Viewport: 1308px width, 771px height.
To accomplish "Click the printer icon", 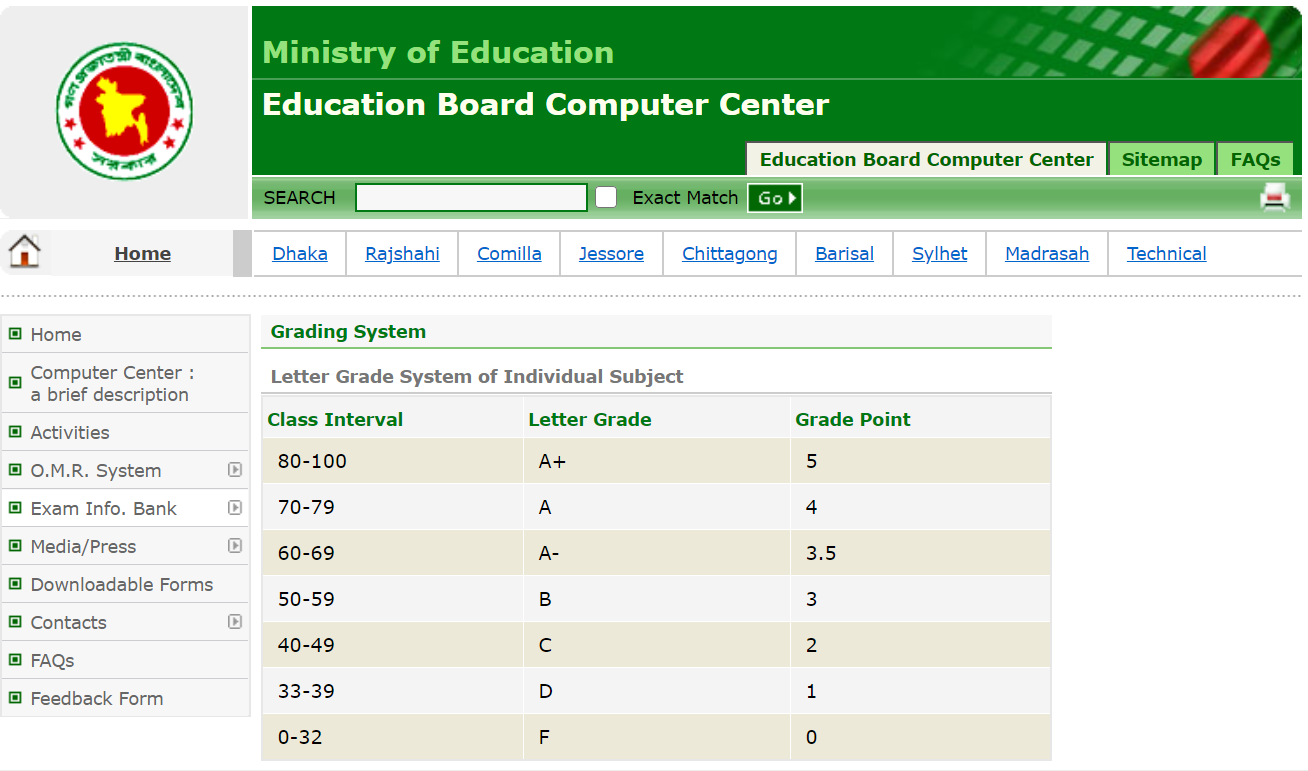I will [1275, 198].
